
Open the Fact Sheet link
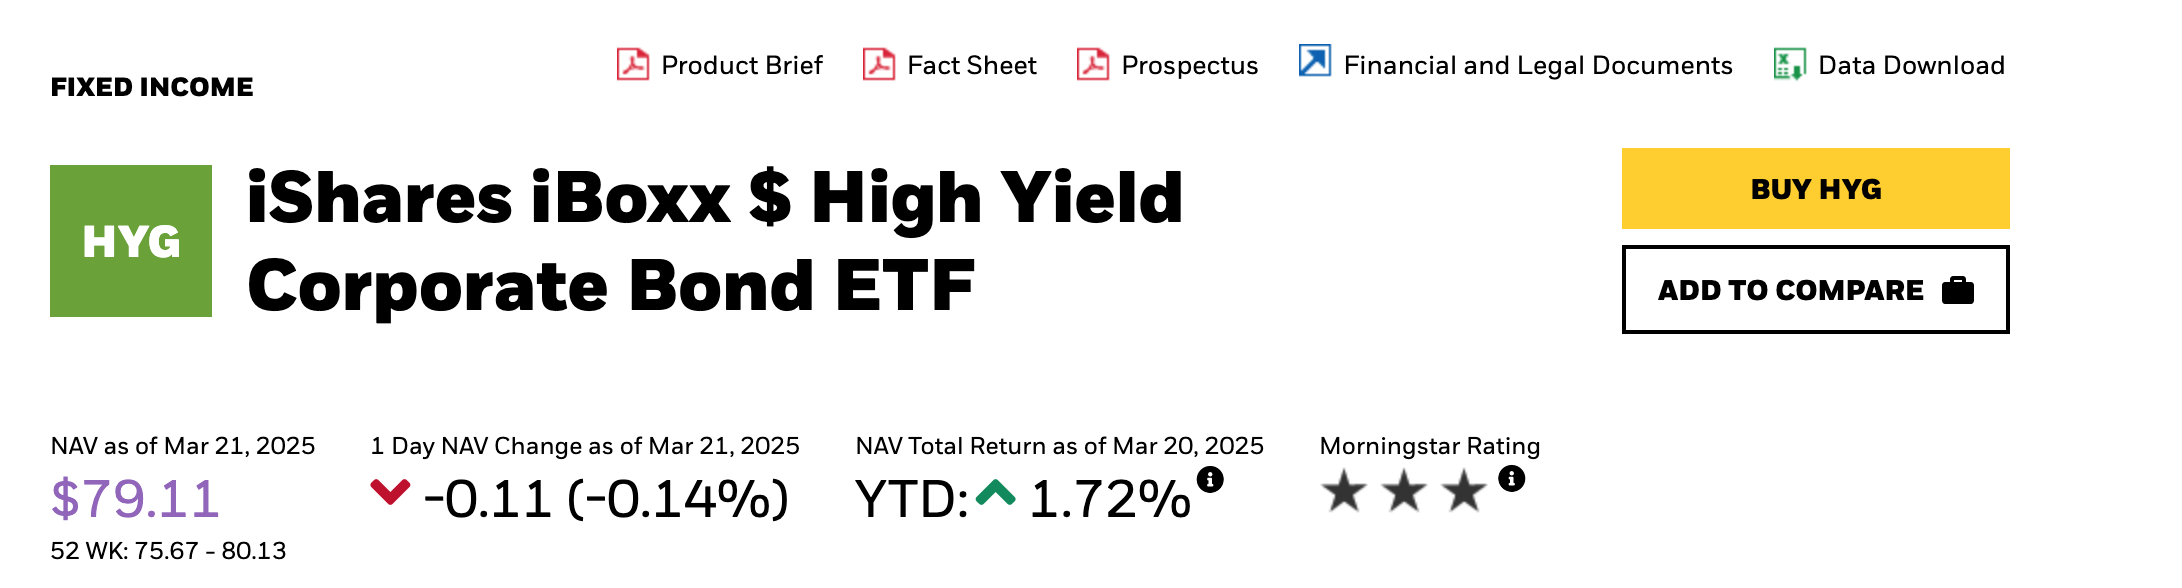click(971, 65)
